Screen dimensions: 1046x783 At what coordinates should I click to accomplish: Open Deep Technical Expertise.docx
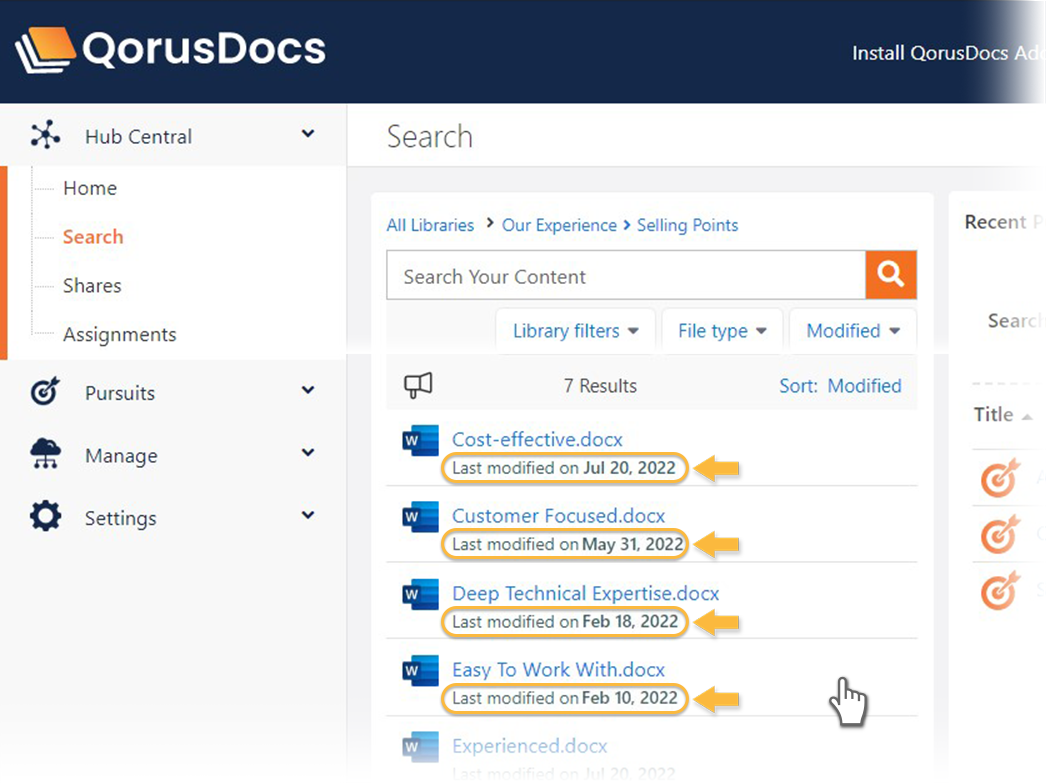click(x=586, y=593)
